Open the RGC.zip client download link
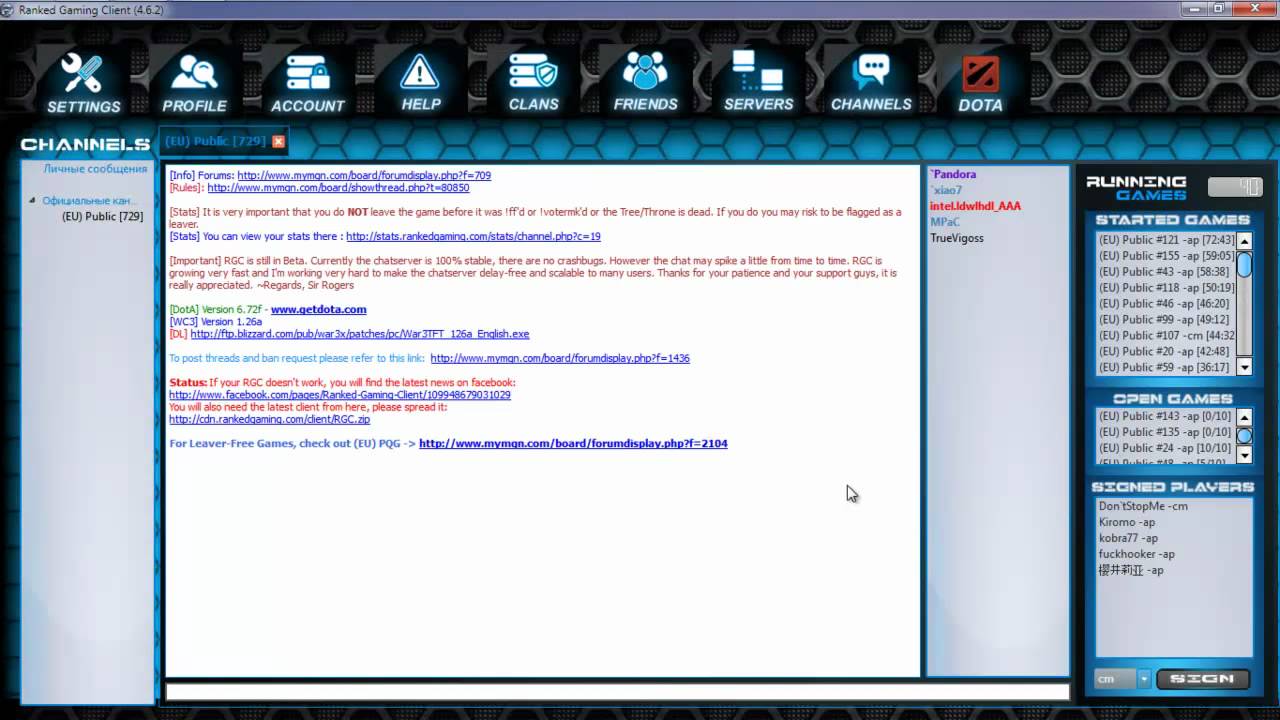The image size is (1280, 720). pos(269,419)
